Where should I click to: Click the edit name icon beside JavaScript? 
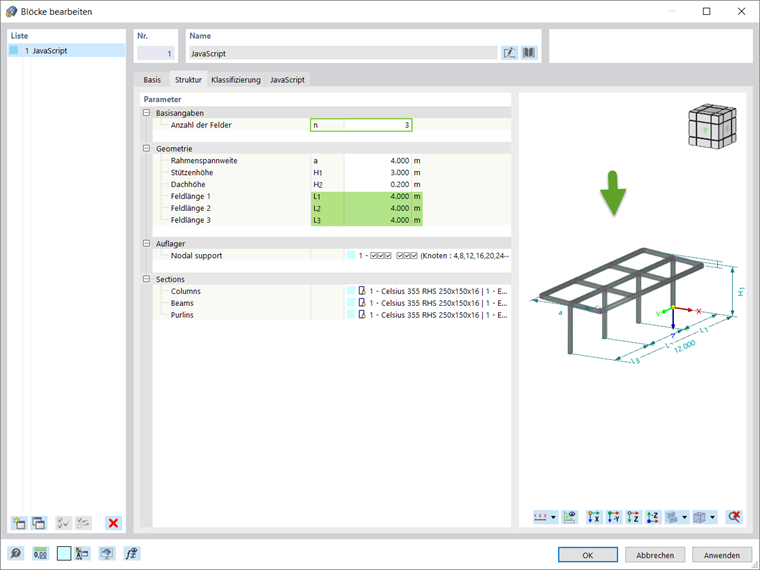pyautogui.click(x=509, y=53)
